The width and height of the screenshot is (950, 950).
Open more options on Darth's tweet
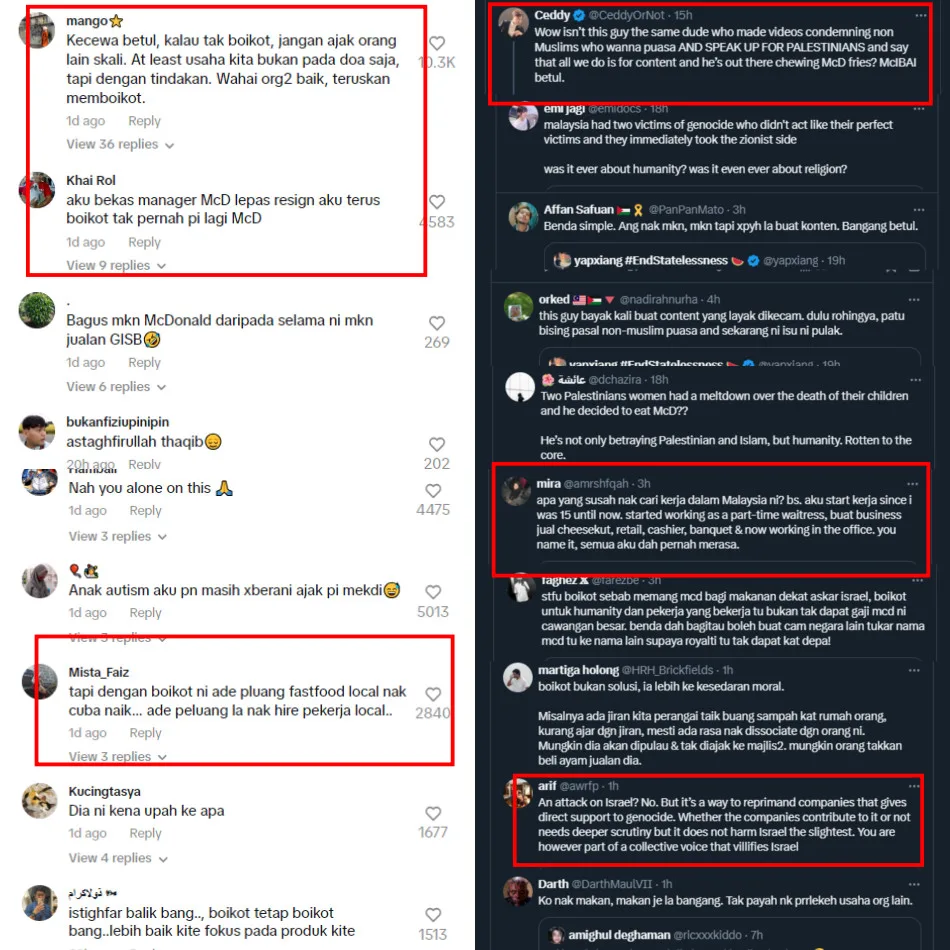914,884
